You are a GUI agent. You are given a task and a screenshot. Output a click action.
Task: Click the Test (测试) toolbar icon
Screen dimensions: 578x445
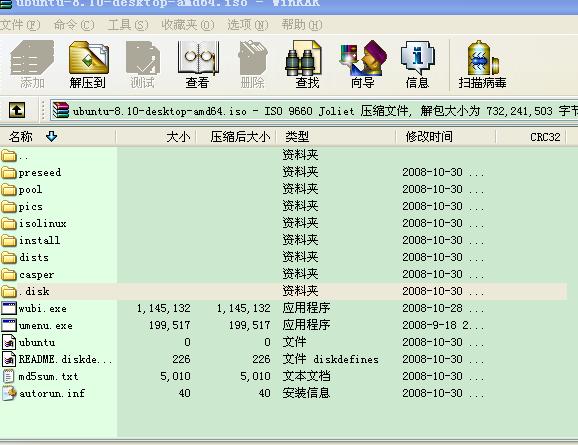coord(143,58)
